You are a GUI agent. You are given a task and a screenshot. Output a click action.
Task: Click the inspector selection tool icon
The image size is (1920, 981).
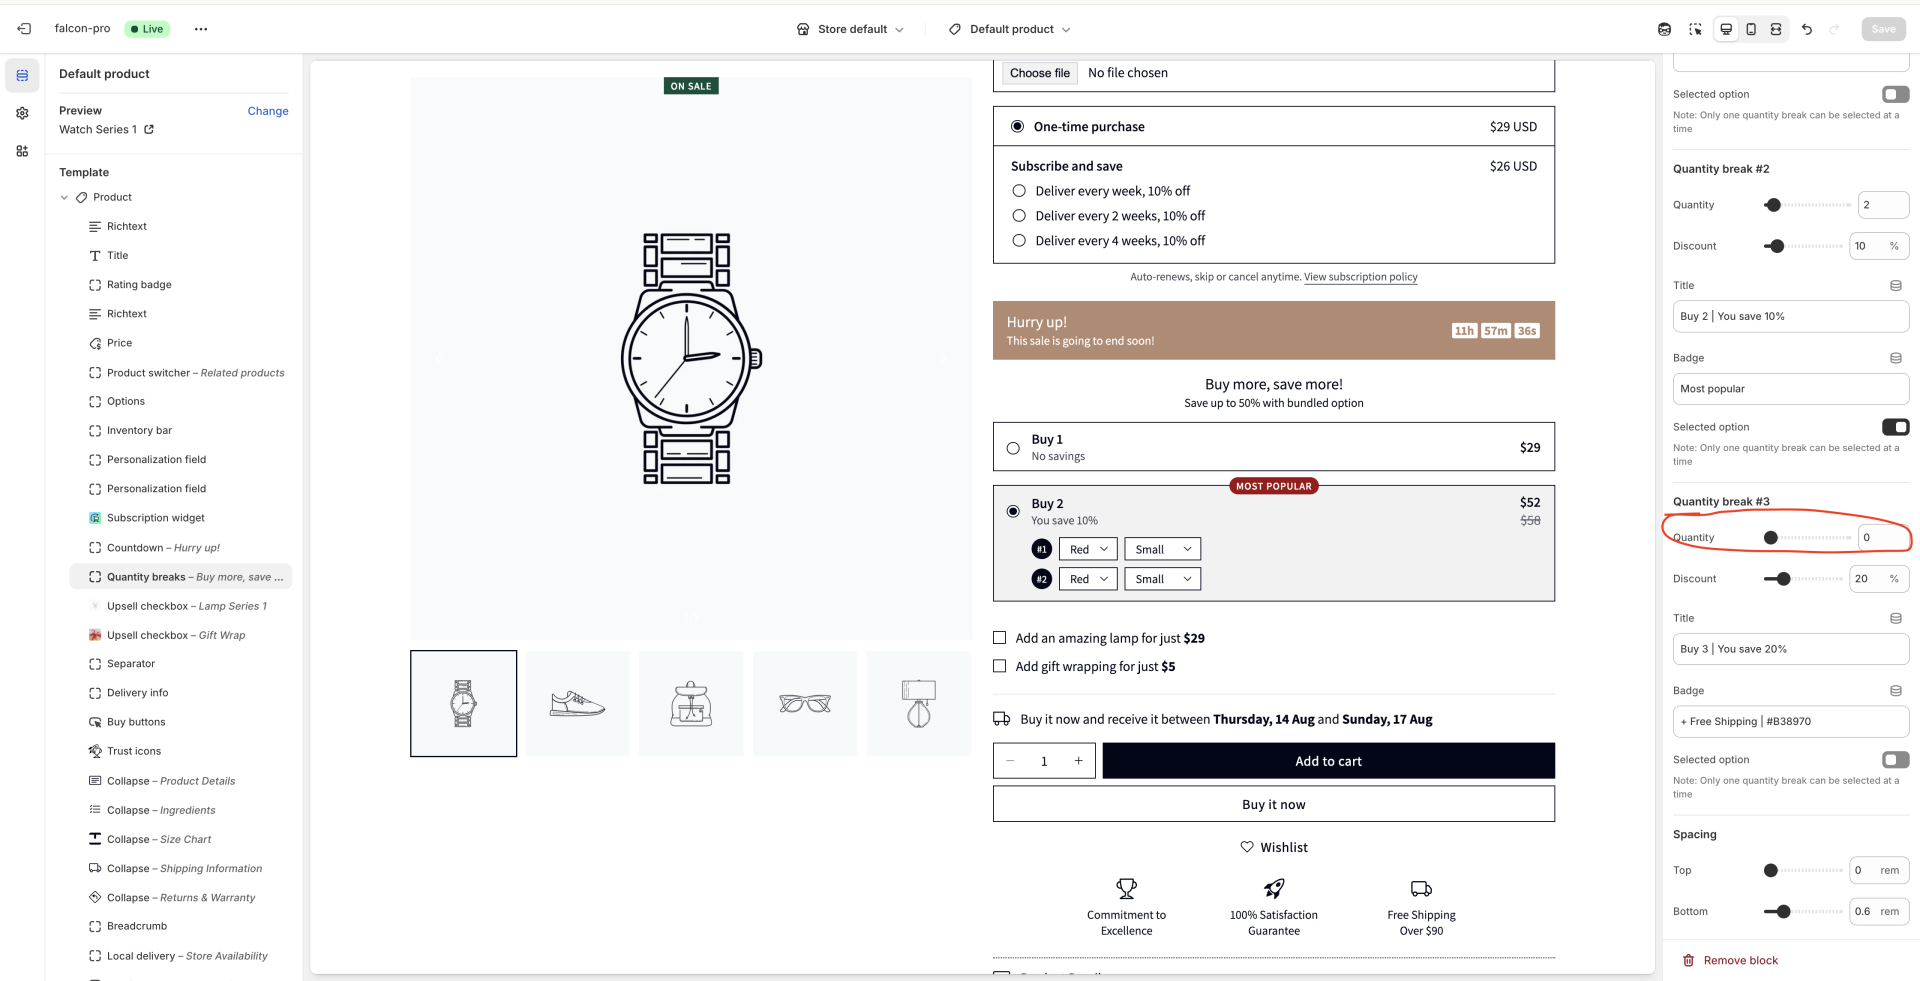1695,29
